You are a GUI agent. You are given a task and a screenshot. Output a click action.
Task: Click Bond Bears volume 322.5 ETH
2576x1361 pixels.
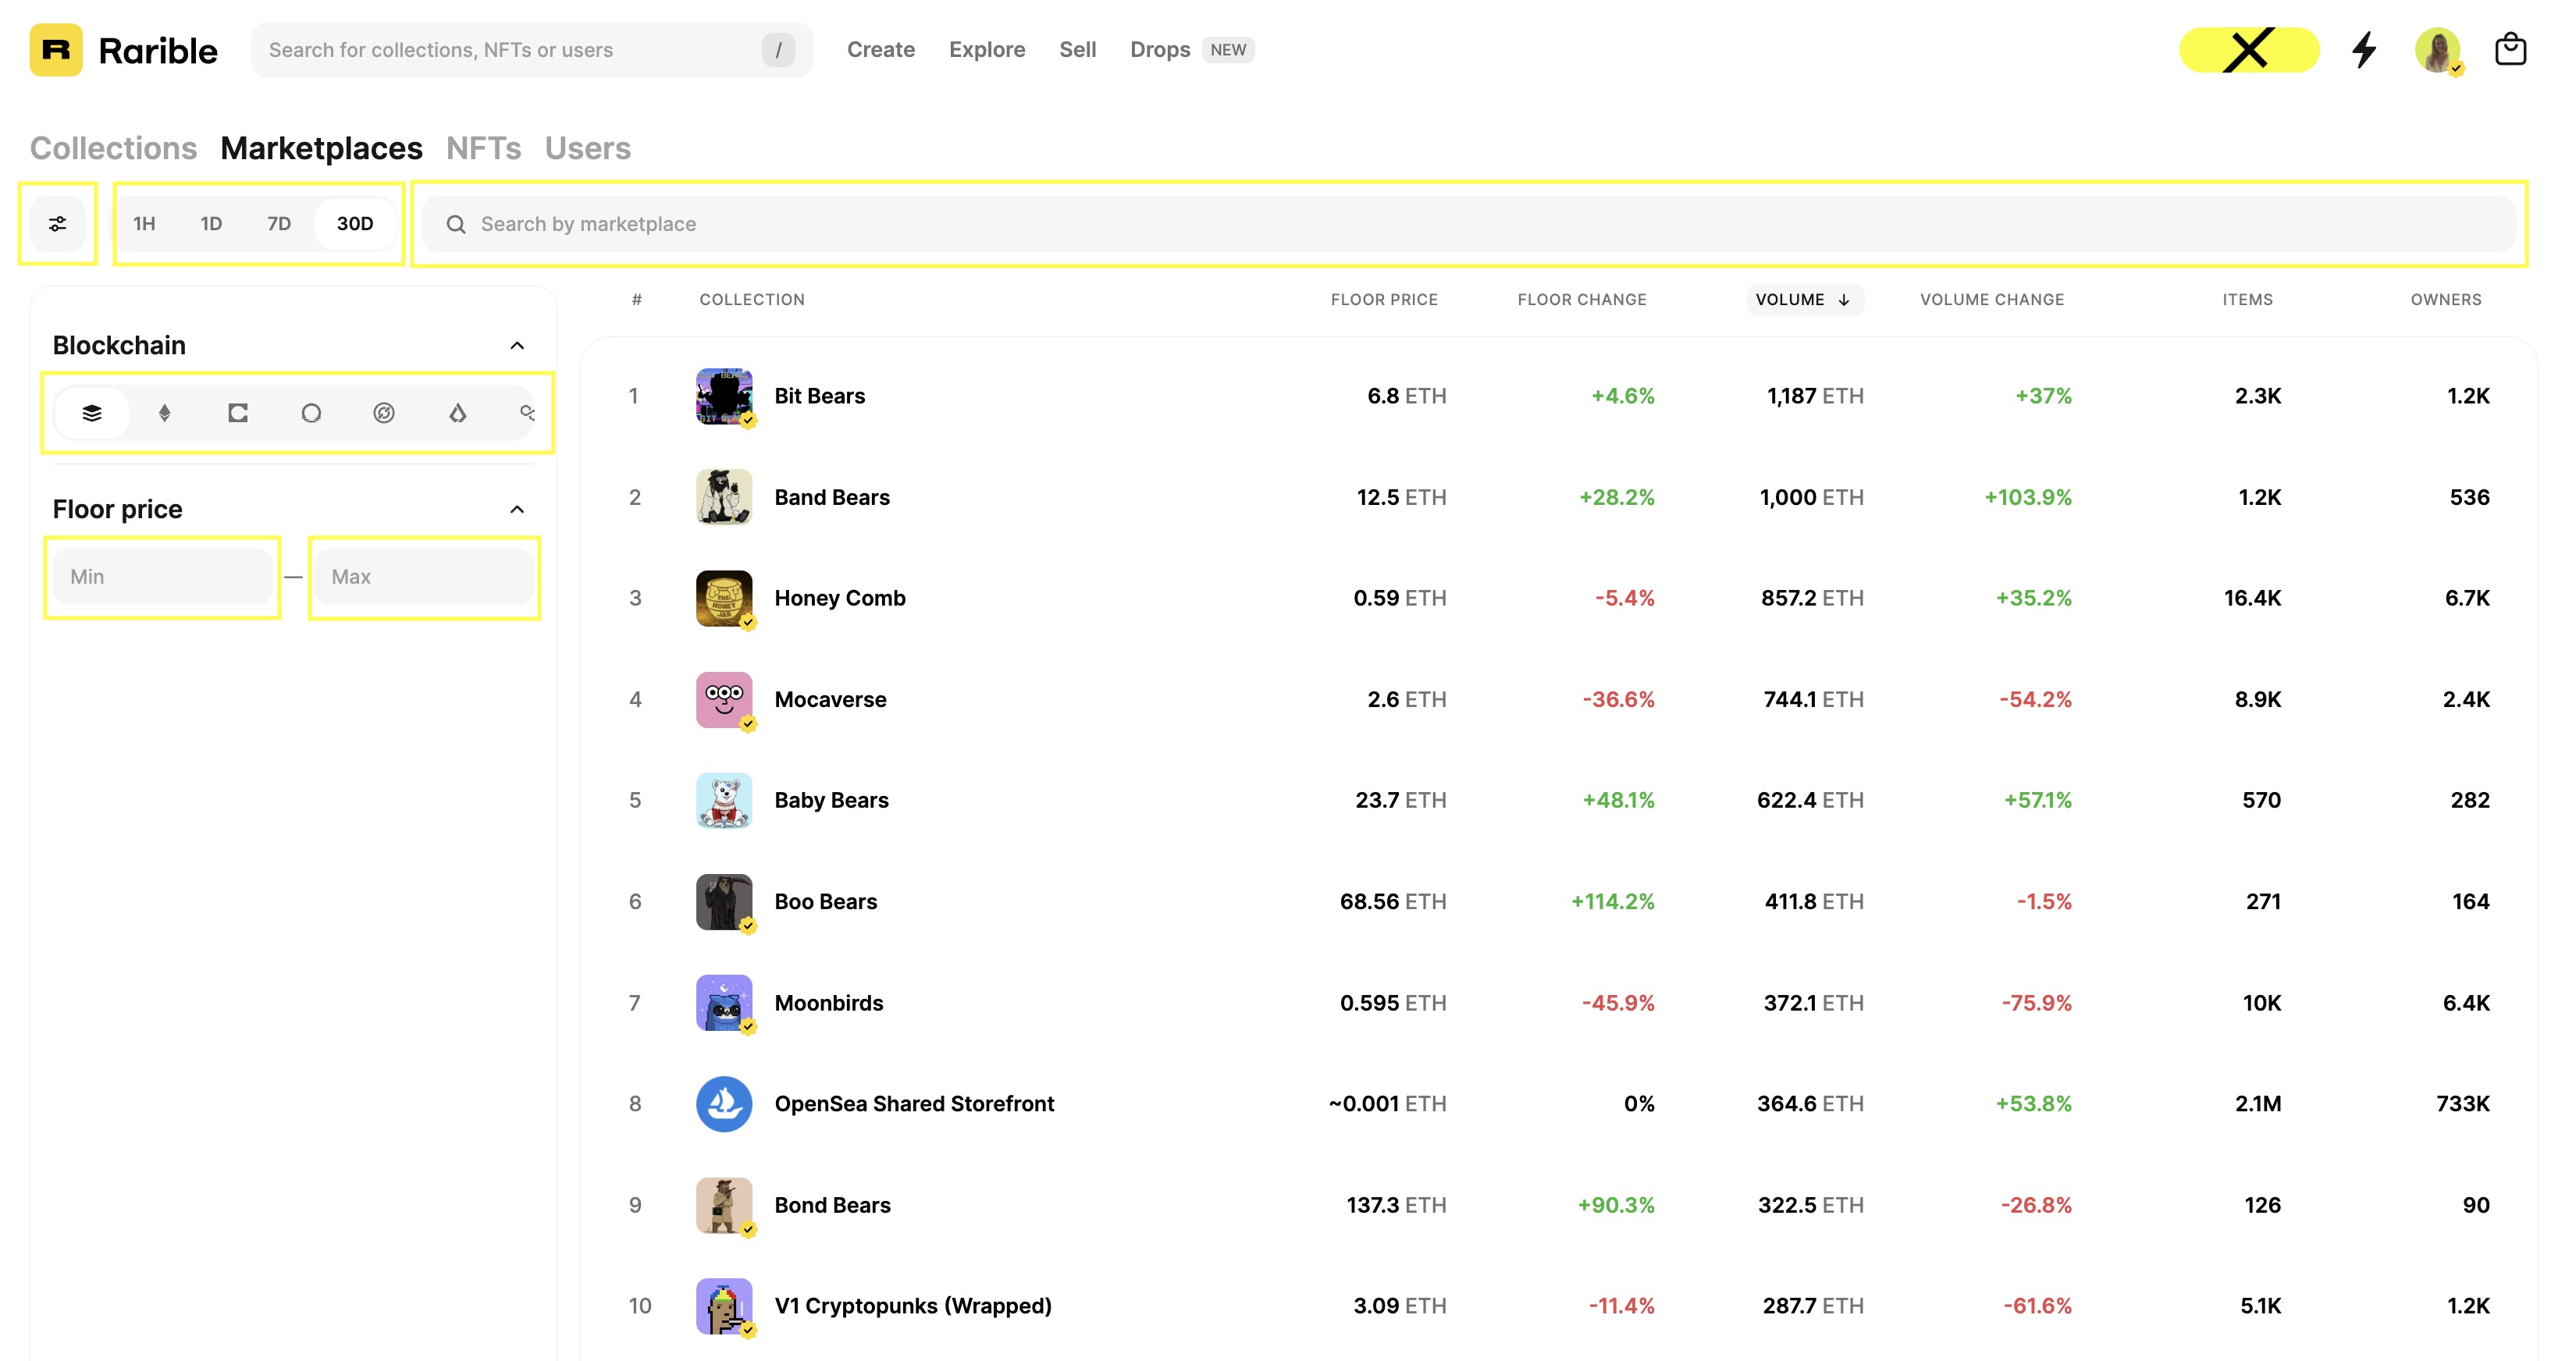[x=1810, y=1205]
